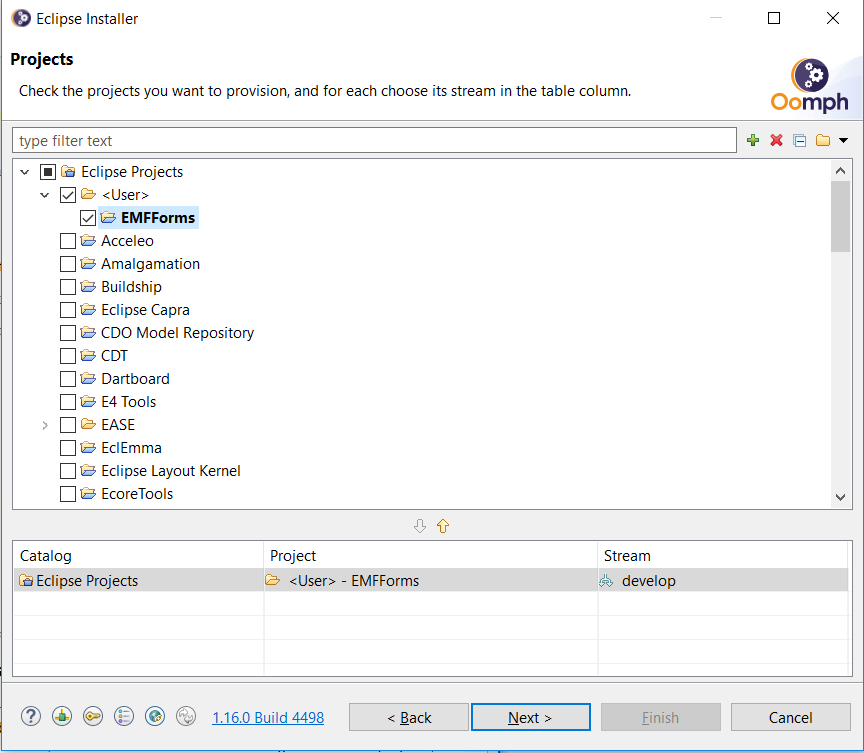Viewport: 864px width, 753px height.
Task: Click the develop stream branch icon
Action: click(x=606, y=581)
